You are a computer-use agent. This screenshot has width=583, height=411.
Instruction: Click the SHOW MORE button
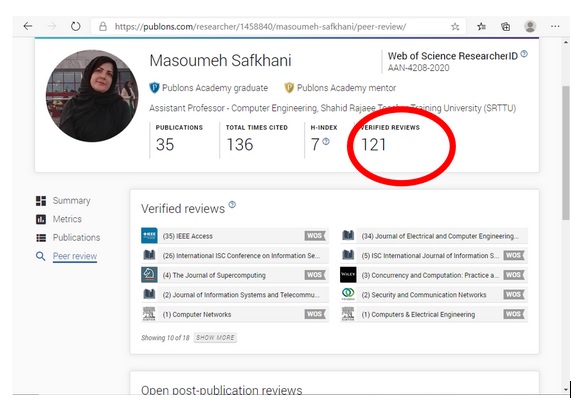tap(215, 338)
